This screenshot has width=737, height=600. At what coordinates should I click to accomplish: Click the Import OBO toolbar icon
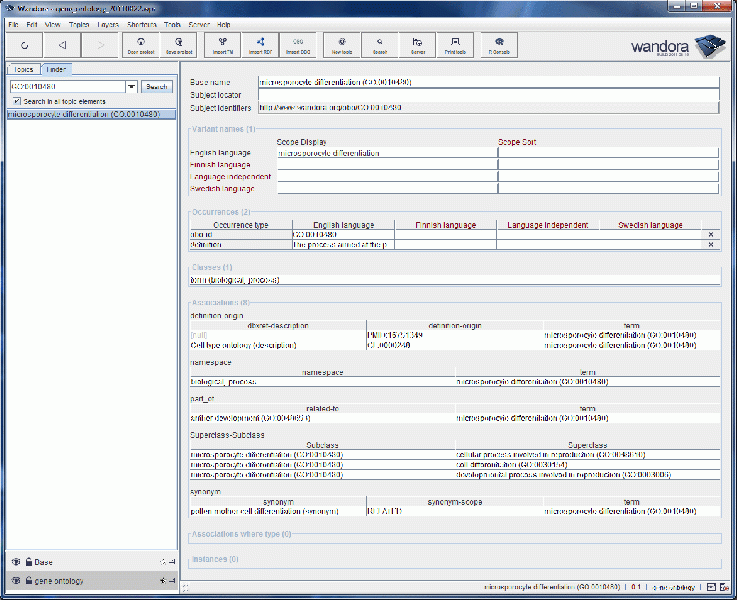[x=297, y=44]
